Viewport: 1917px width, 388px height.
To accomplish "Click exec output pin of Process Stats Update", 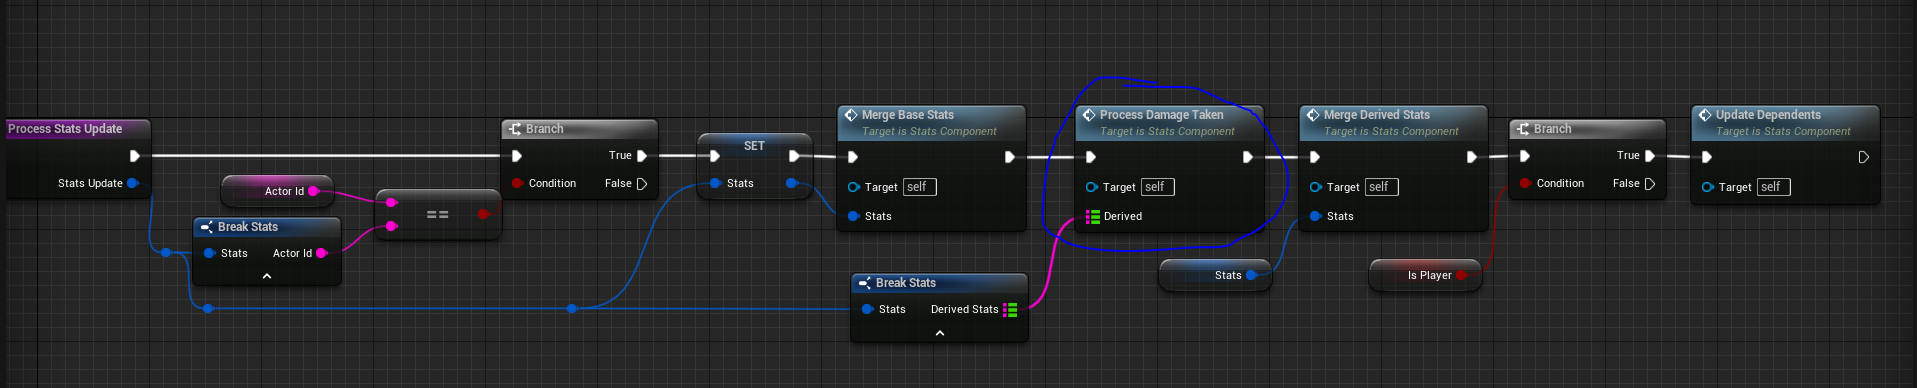I will click(135, 156).
